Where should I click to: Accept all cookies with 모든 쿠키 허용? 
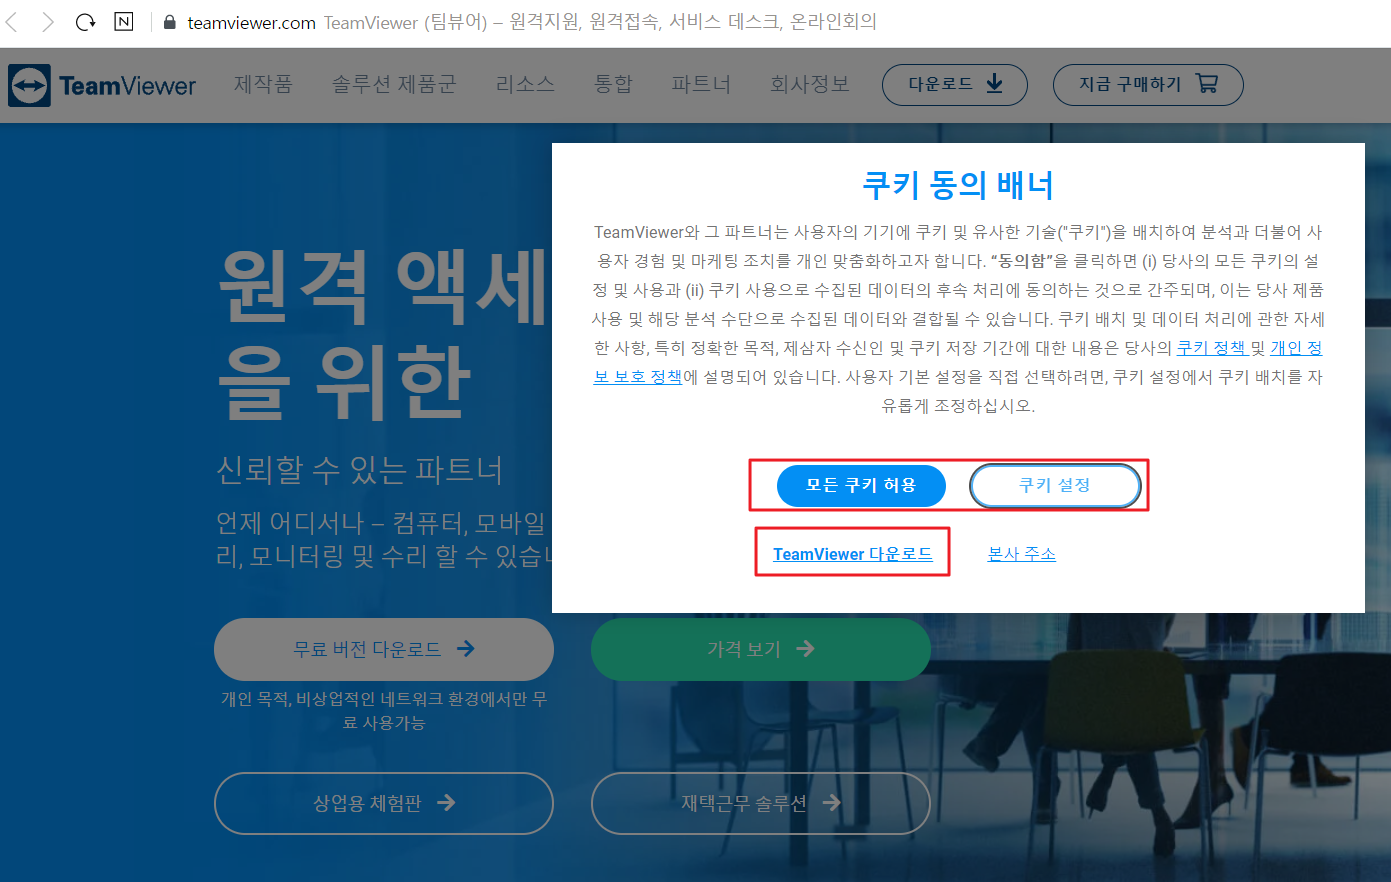coord(861,485)
